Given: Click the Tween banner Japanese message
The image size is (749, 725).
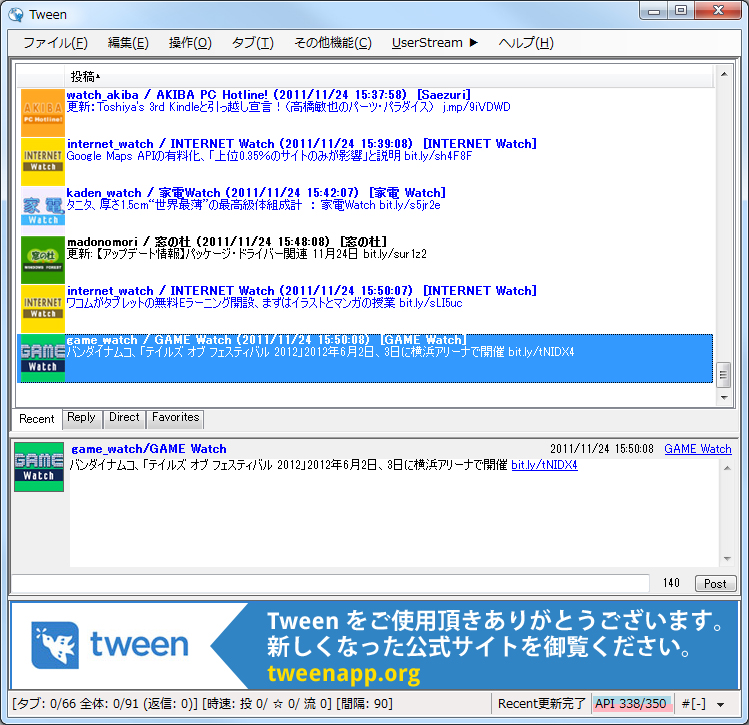Looking at the screenshot, I should tap(495, 634).
